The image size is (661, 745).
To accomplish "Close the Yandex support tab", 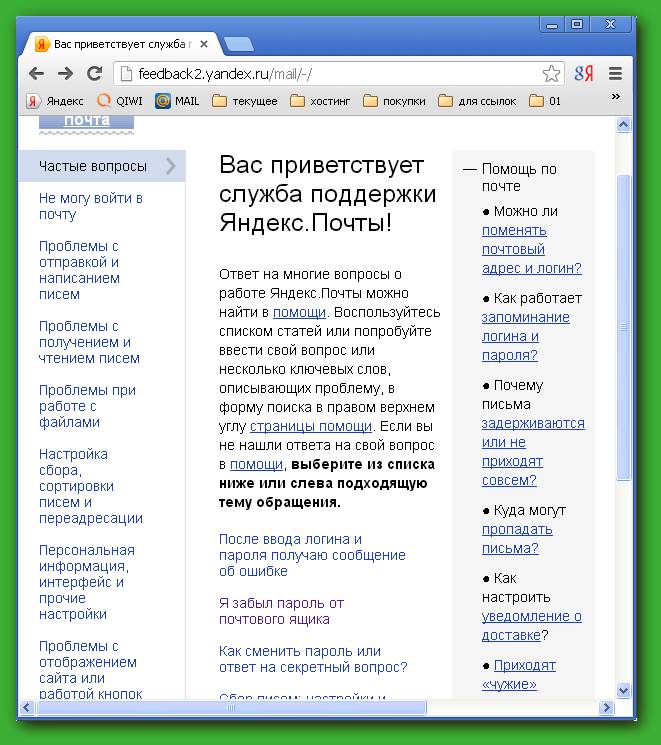I will click(x=204, y=44).
